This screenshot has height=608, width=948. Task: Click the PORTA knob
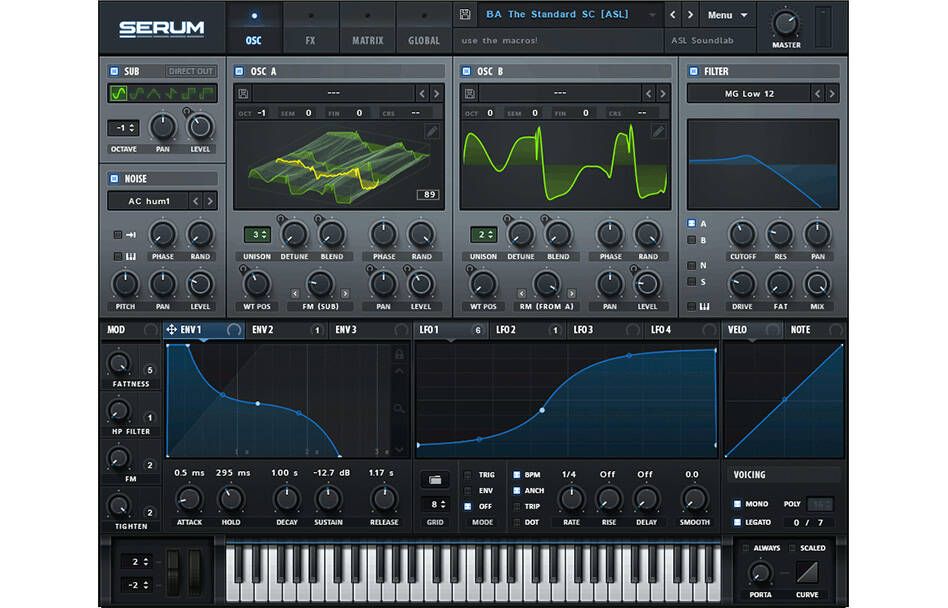[760, 572]
